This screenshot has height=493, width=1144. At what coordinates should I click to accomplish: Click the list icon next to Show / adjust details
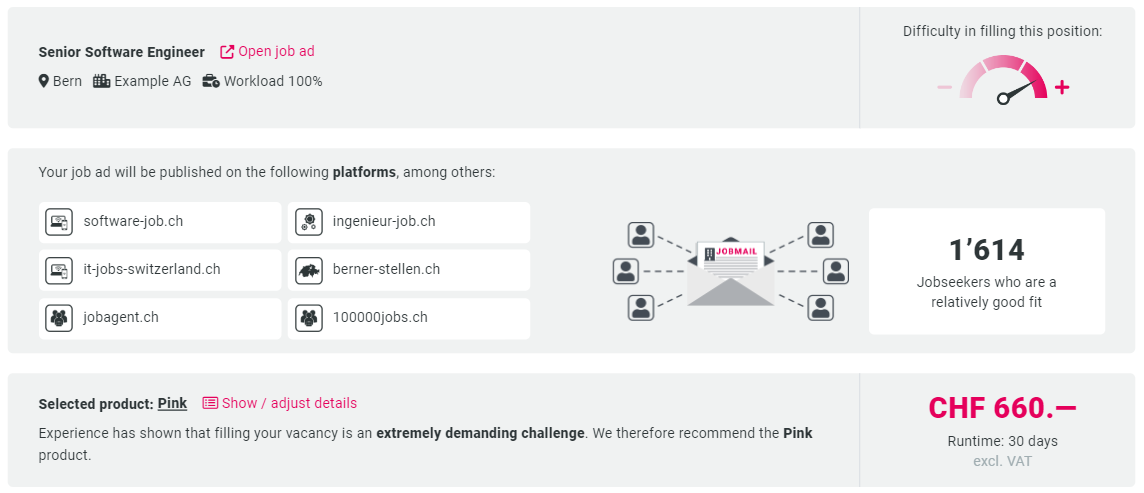click(210, 403)
